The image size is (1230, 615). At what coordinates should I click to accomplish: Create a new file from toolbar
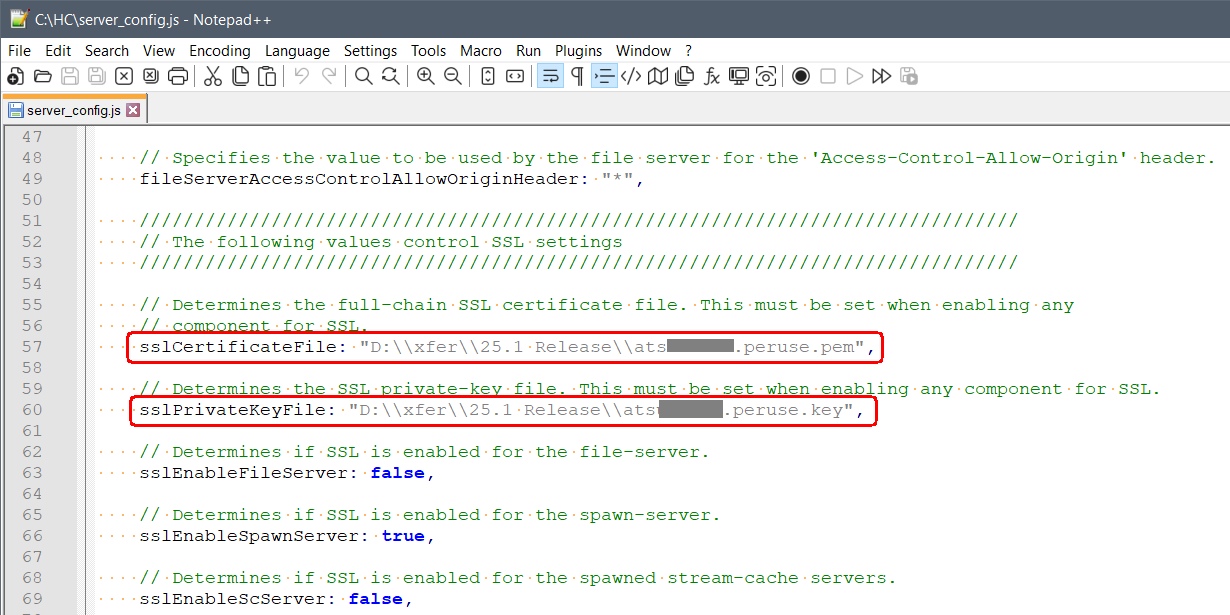[15, 76]
